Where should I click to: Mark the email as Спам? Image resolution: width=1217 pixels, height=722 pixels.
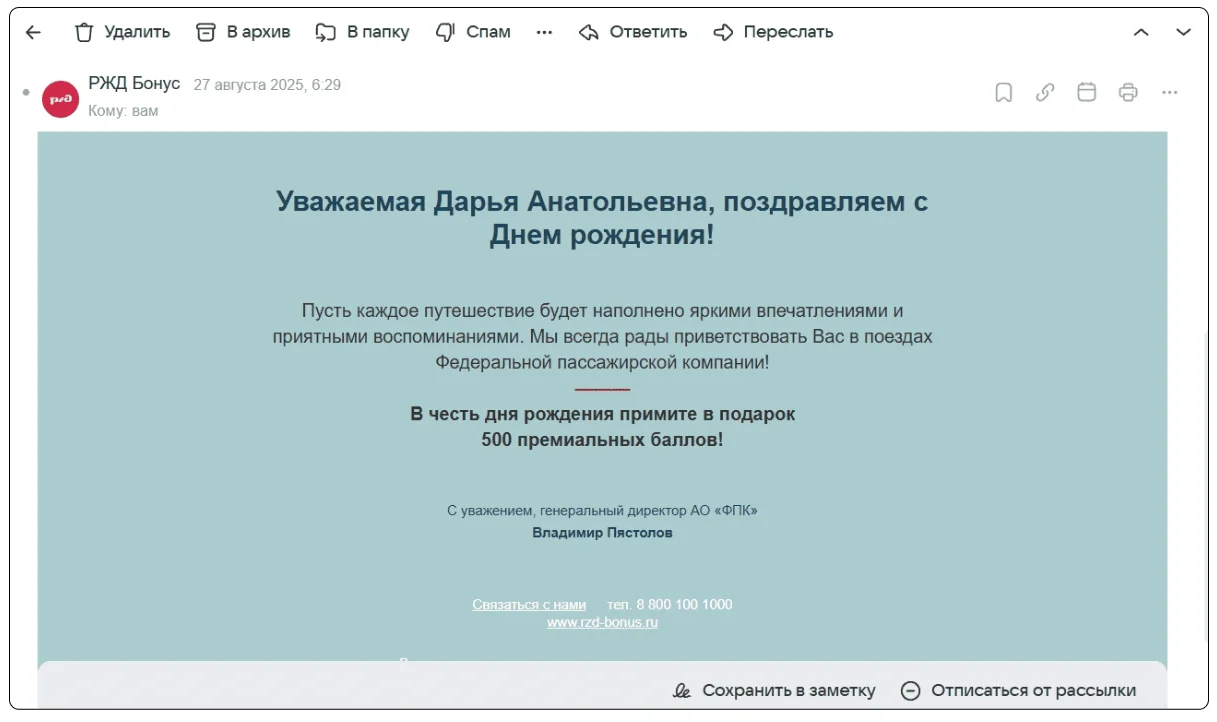click(x=473, y=32)
